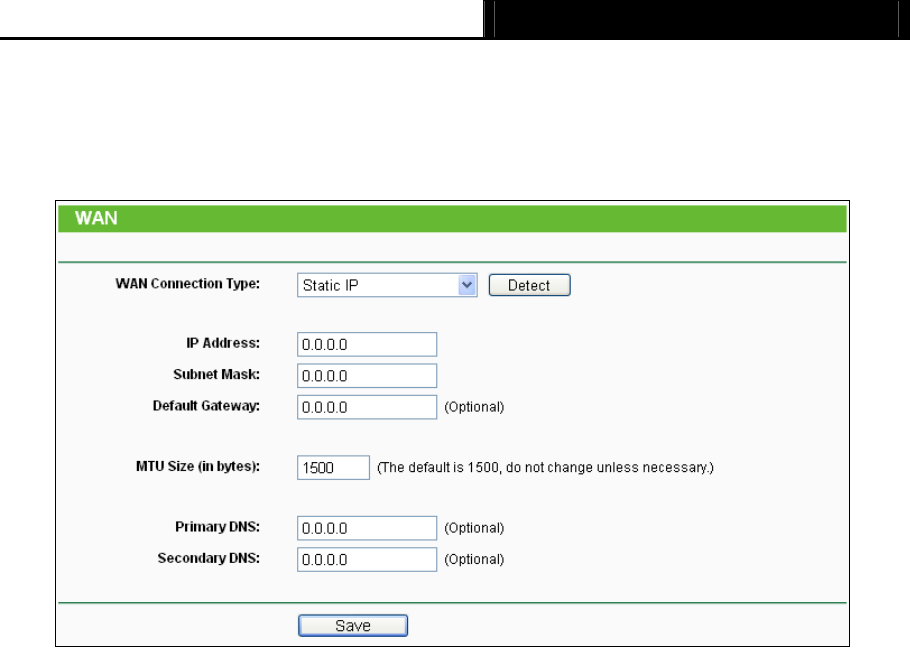The image size is (910, 647).
Task: Click the Subnet Mask input field
Action: click(x=367, y=375)
